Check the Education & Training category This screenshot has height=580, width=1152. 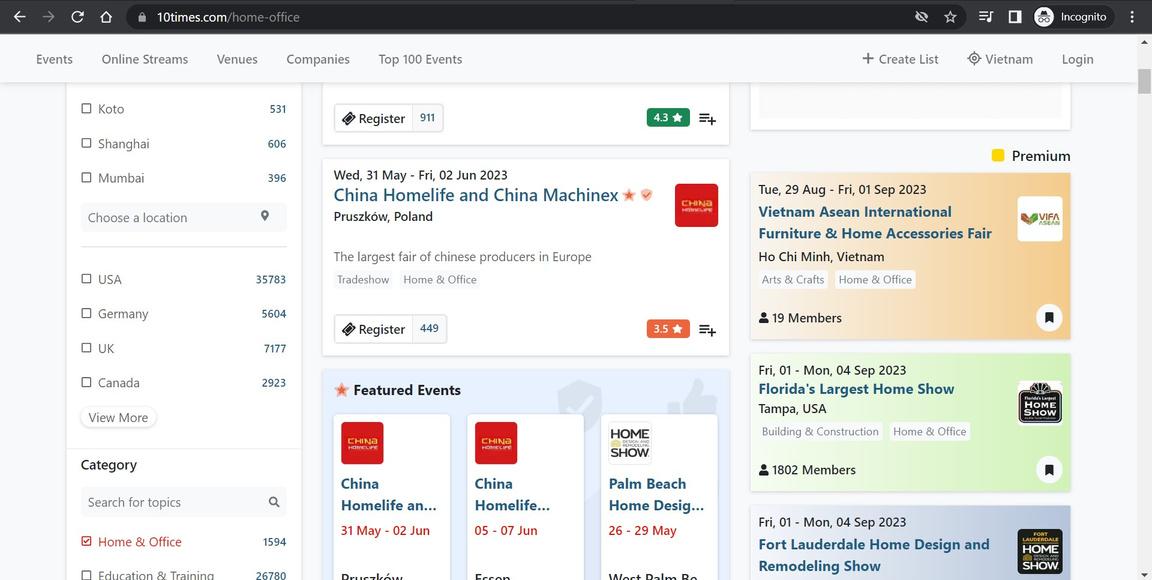click(x=87, y=575)
